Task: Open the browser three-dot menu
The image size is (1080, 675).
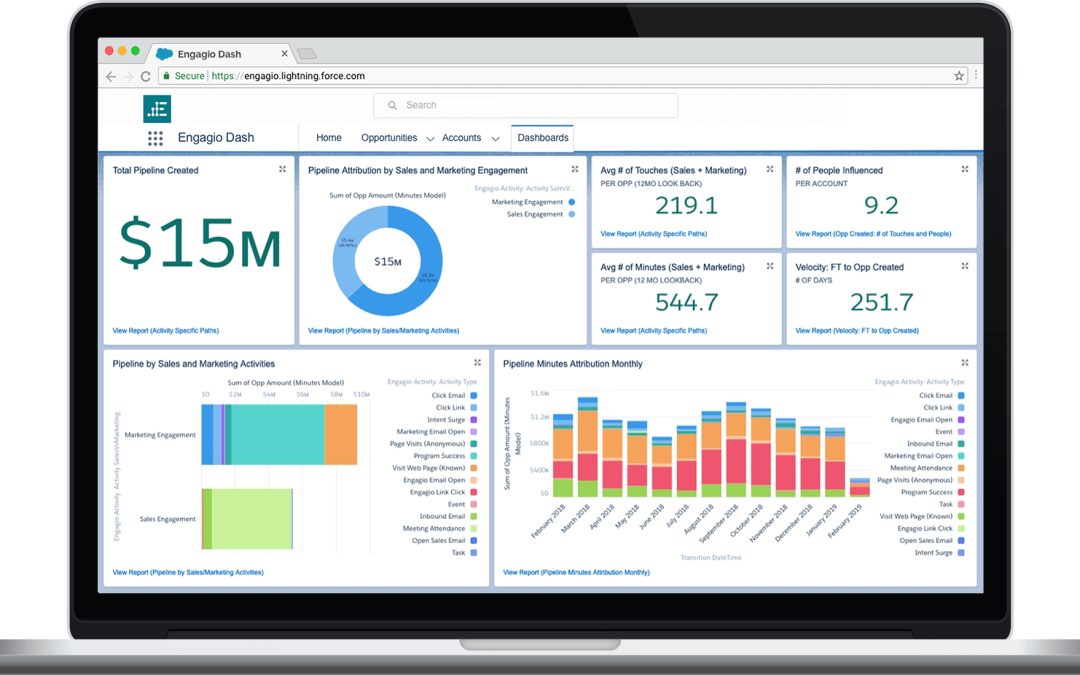Action: click(x=976, y=76)
